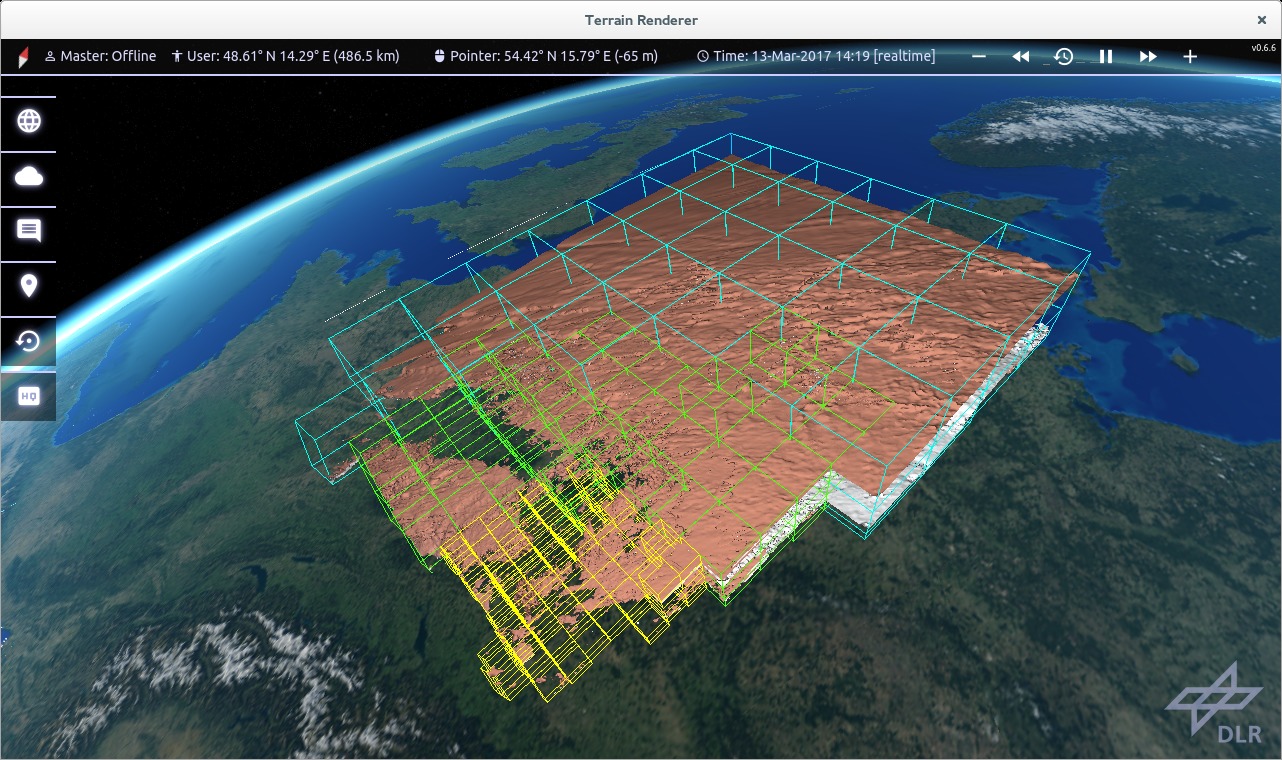
Task: Open the location pin bookmarks panel
Action: coord(29,287)
